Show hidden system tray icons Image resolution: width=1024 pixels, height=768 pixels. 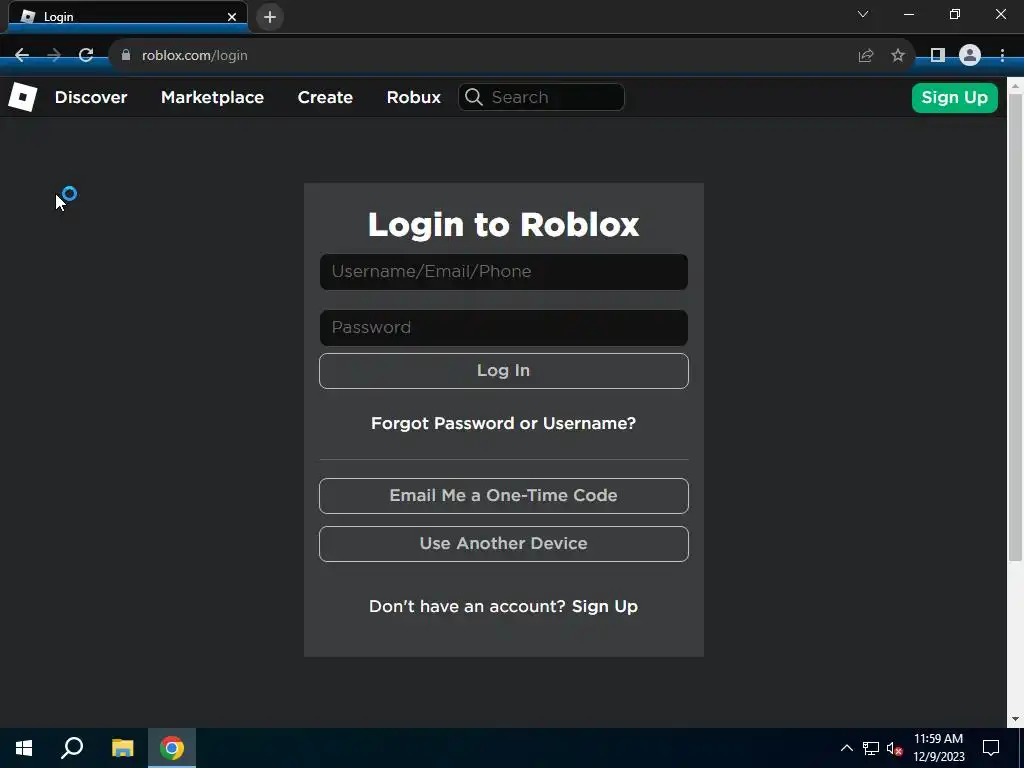(846, 748)
